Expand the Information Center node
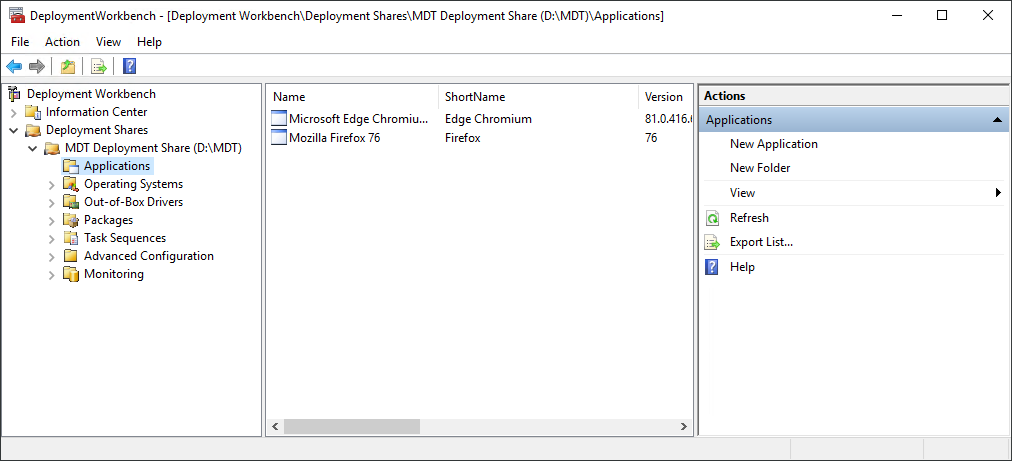The image size is (1012, 461). [15, 112]
